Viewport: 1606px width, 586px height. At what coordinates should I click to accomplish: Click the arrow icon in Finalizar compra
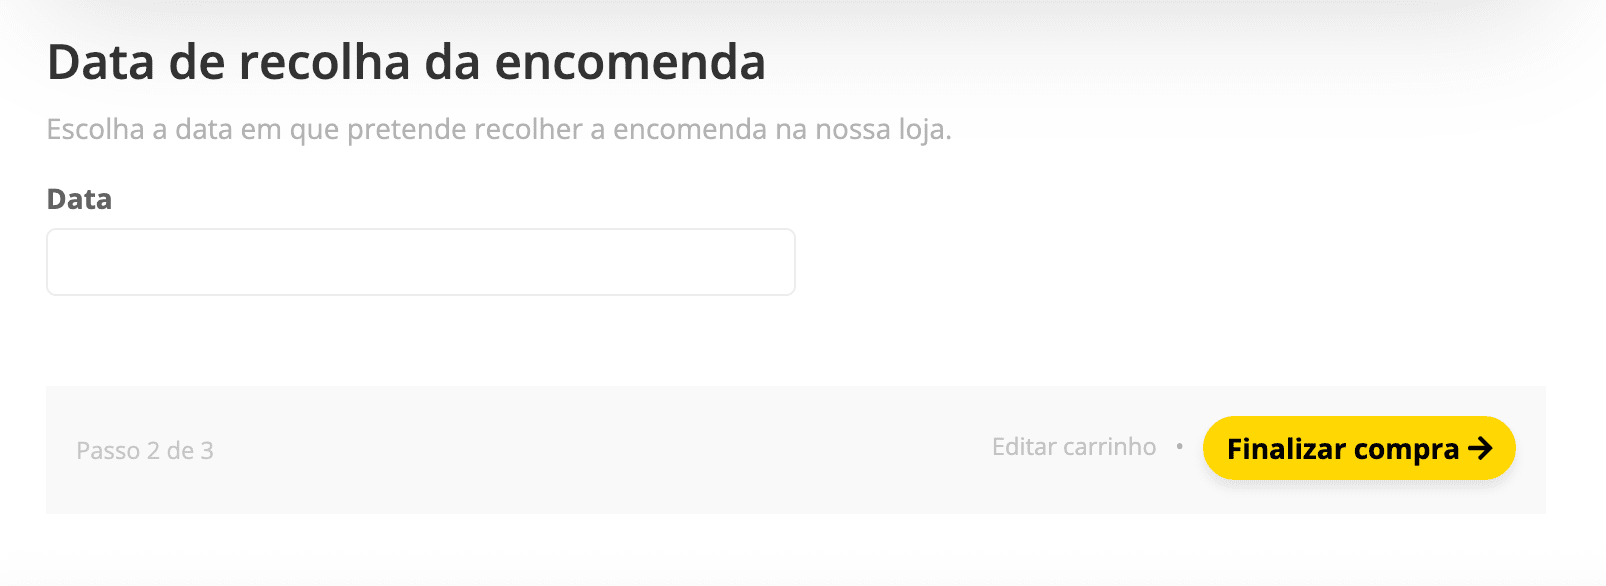(1480, 449)
